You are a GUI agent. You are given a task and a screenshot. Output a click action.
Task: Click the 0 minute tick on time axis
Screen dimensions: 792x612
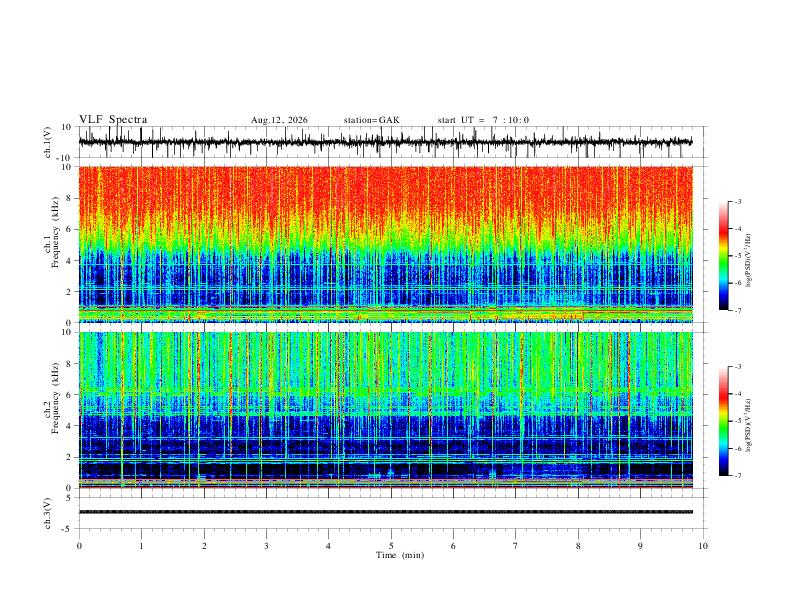coord(79,546)
